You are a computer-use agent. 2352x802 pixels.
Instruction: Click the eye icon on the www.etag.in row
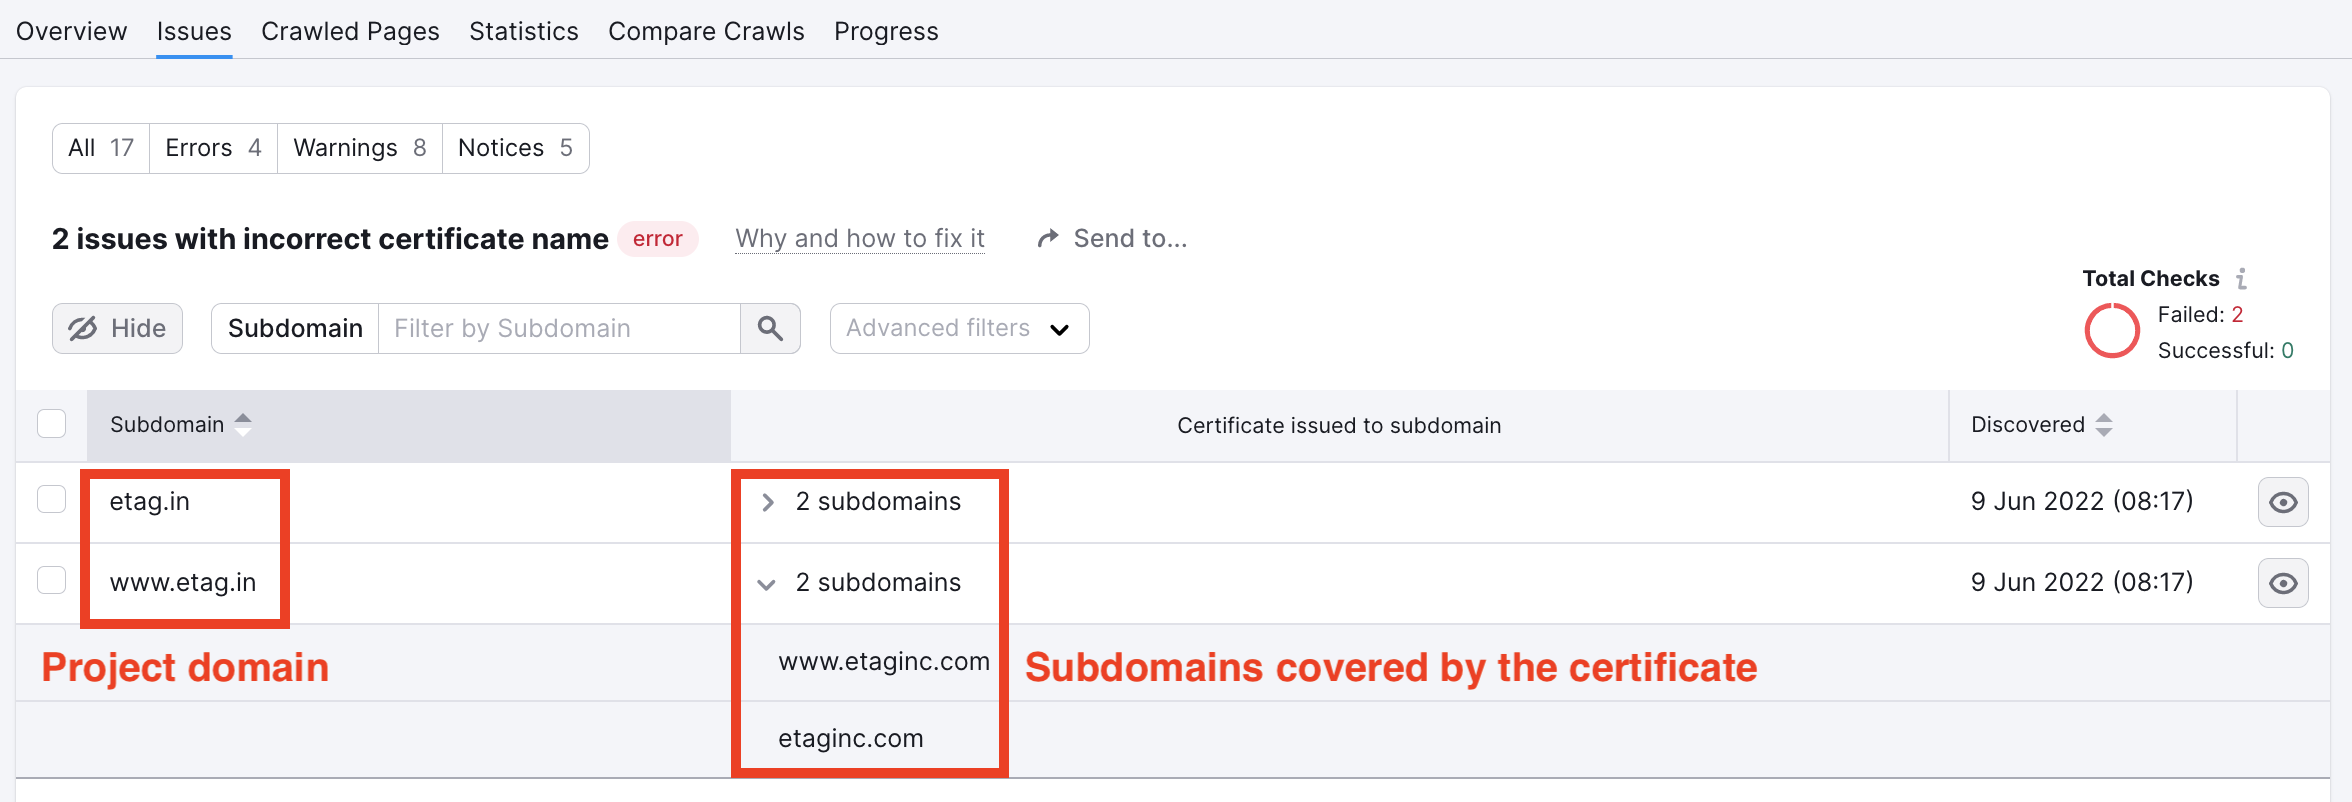pyautogui.click(x=2283, y=583)
